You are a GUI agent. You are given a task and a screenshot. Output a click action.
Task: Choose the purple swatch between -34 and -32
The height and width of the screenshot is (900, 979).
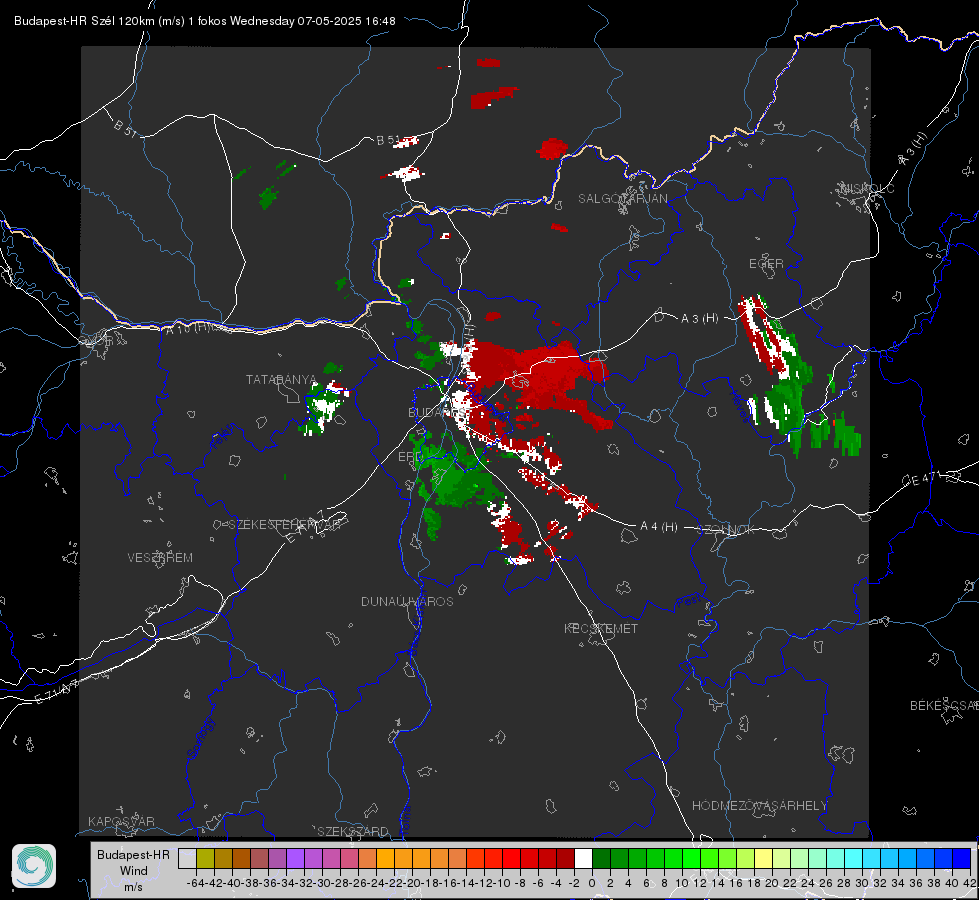(295, 858)
